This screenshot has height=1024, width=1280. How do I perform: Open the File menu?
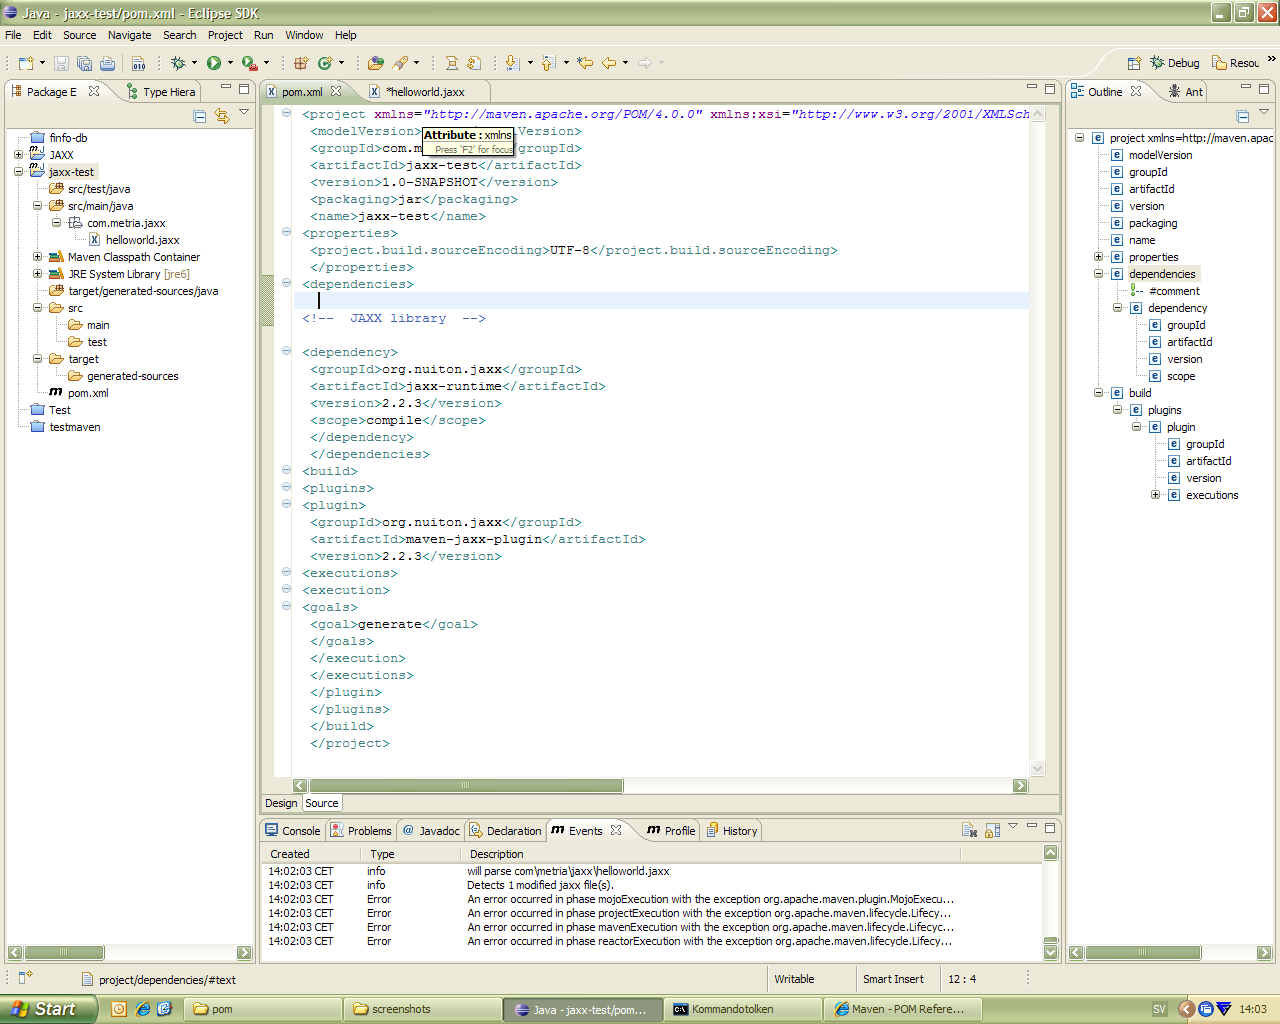click(x=13, y=35)
